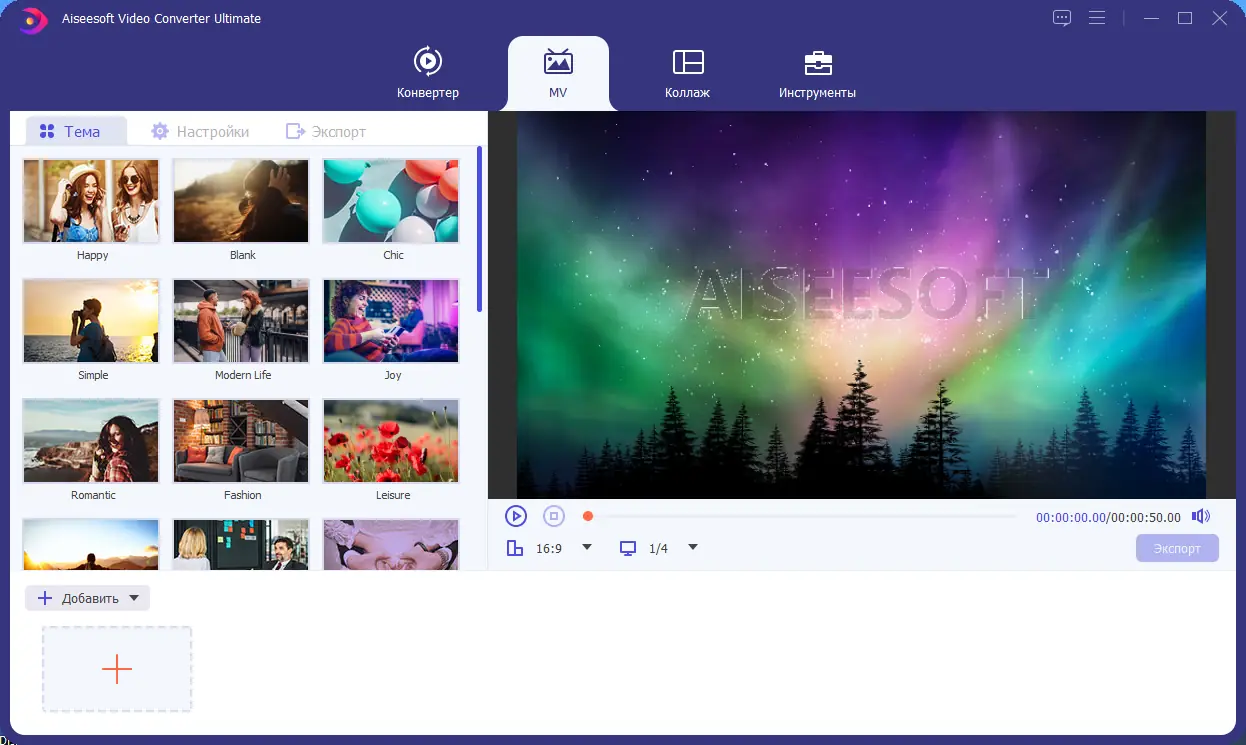This screenshot has height=745, width=1246.
Task: Click the 00:00:00.00 current time text
Action: 1070,518
